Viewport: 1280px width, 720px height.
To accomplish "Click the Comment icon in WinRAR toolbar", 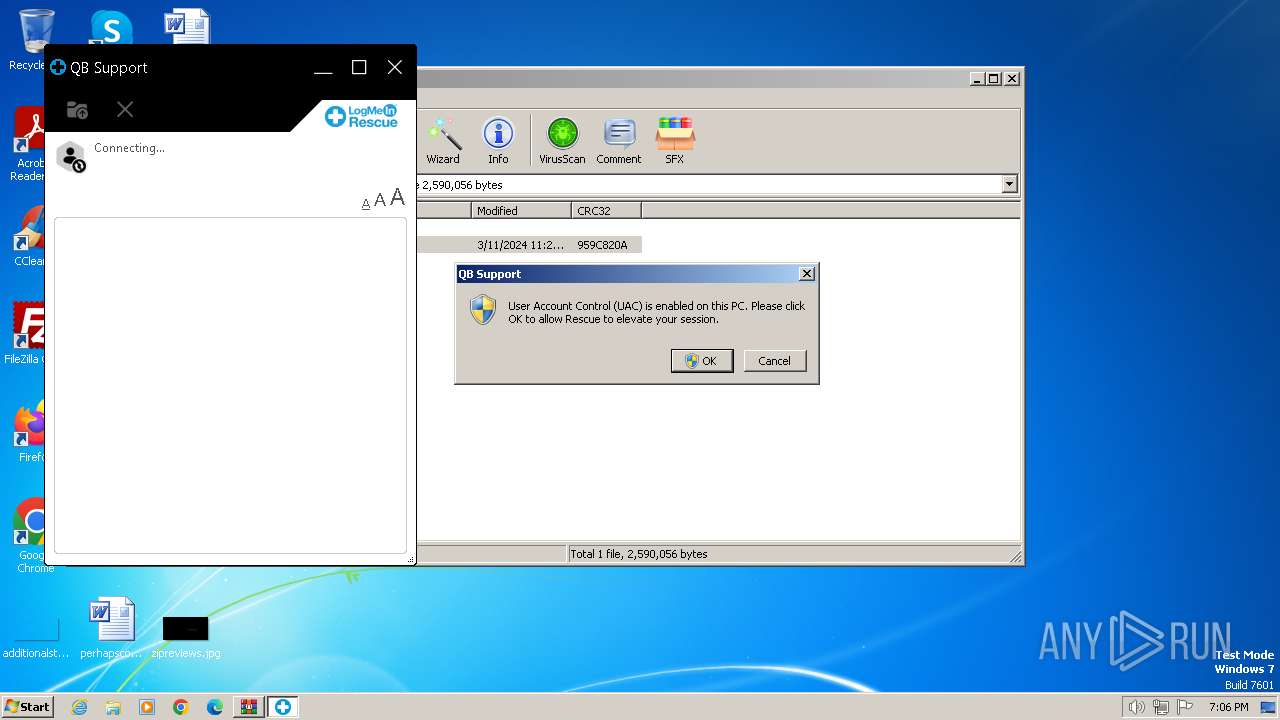I will [x=619, y=141].
